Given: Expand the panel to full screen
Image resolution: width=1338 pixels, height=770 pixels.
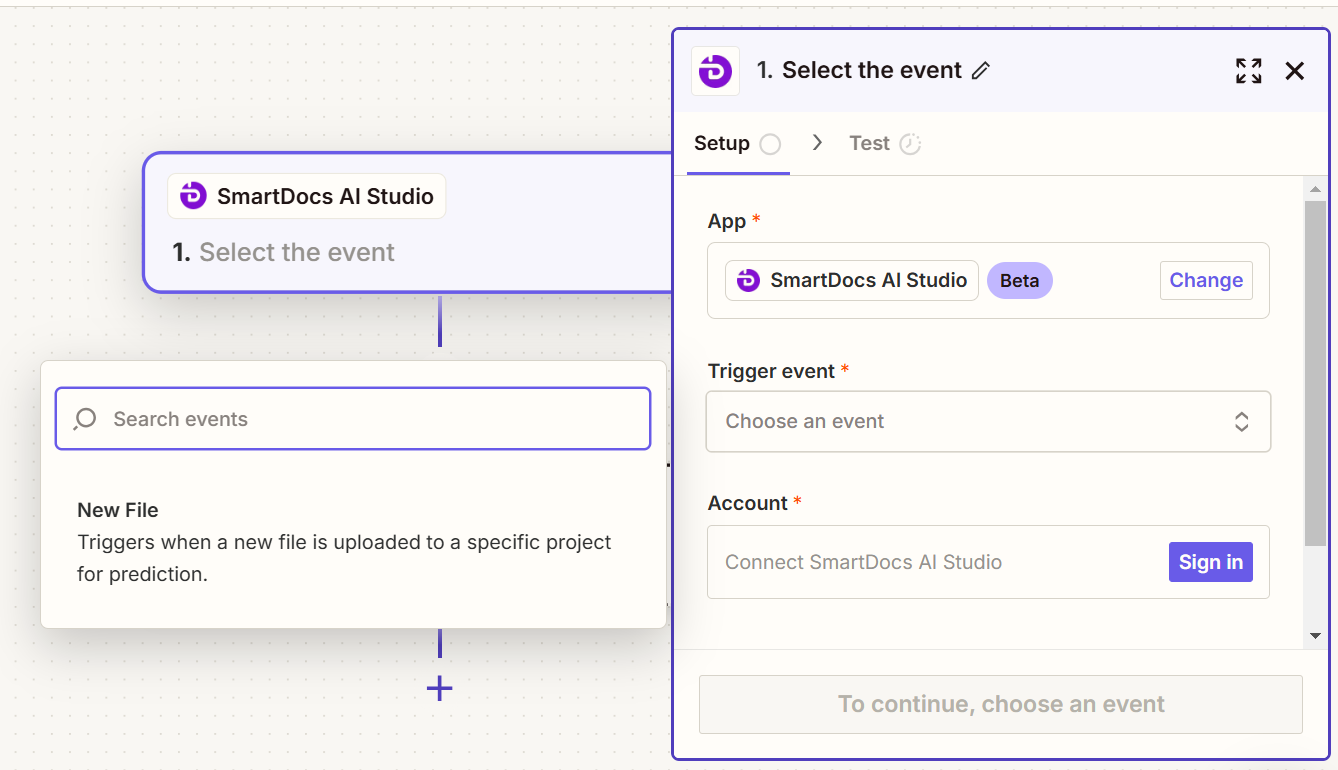Looking at the screenshot, I should click(x=1248, y=71).
